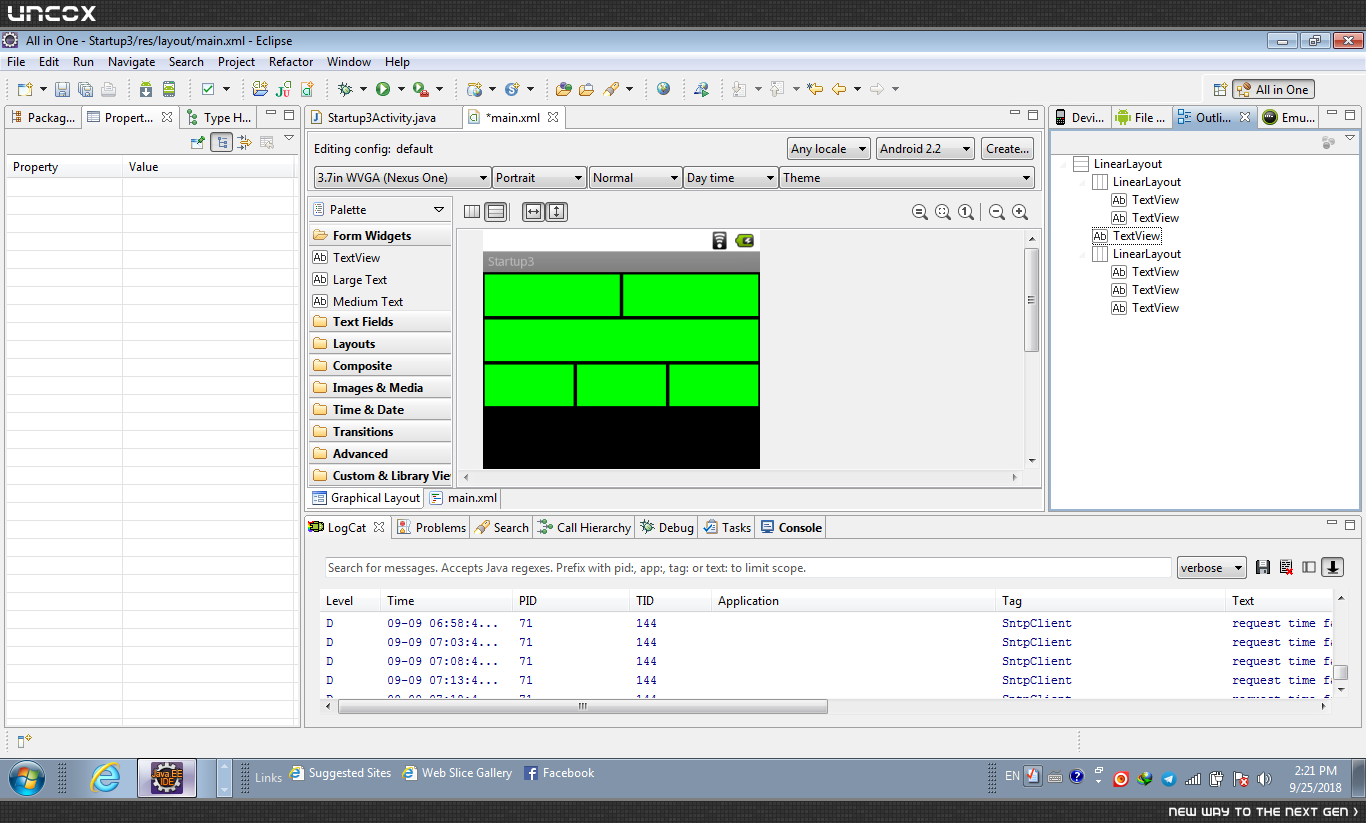Viewport: 1366px width, 823px height.
Task: Switch to main.xml source tab at bottom
Action: point(464,498)
